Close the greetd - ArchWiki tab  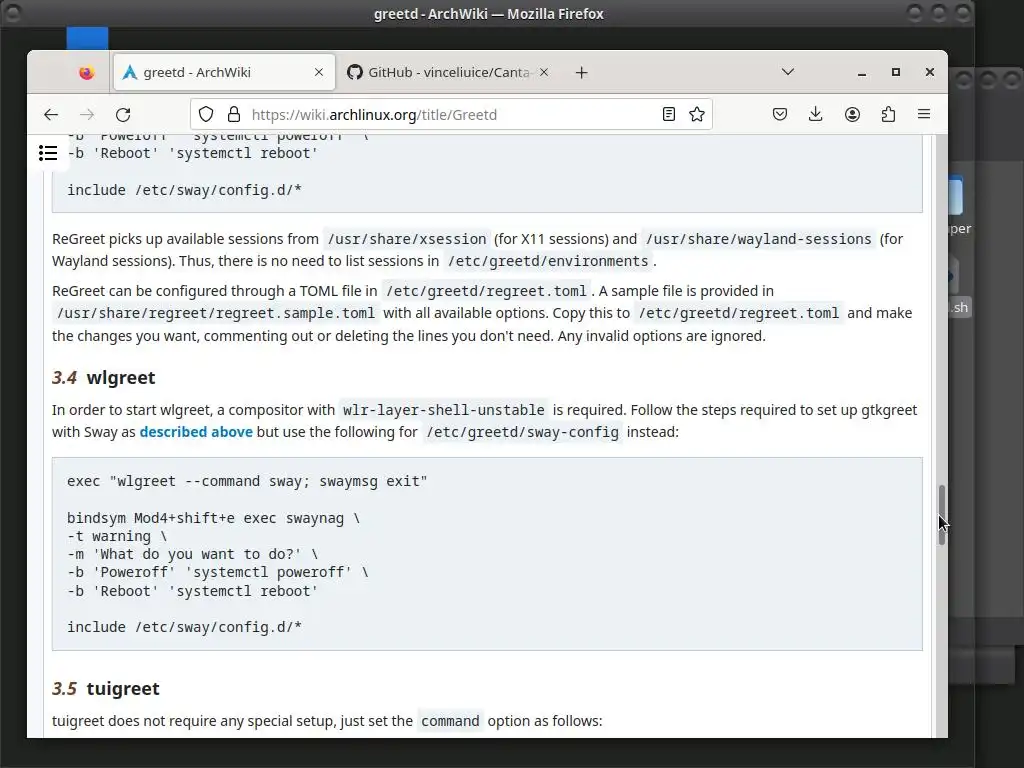pos(319,72)
